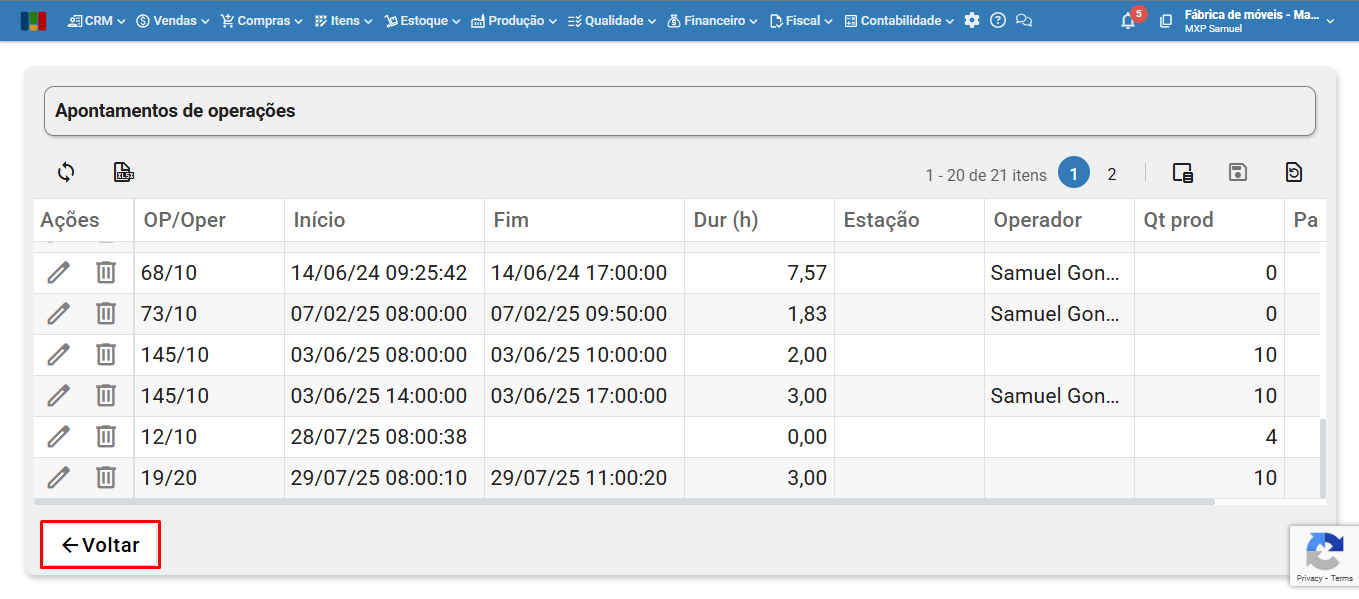Click the help question mark icon

[x=998, y=20]
